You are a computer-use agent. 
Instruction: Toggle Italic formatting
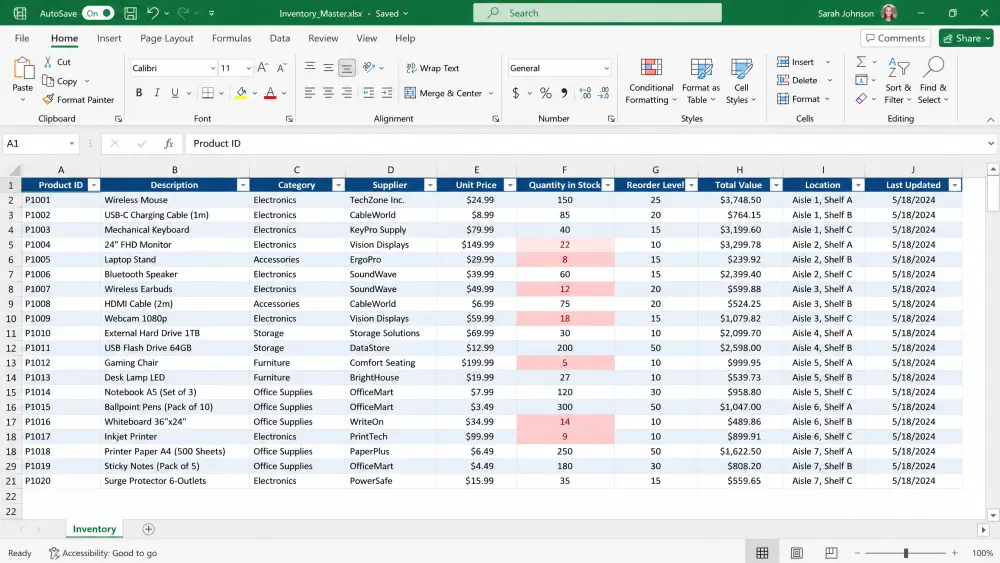(x=157, y=93)
